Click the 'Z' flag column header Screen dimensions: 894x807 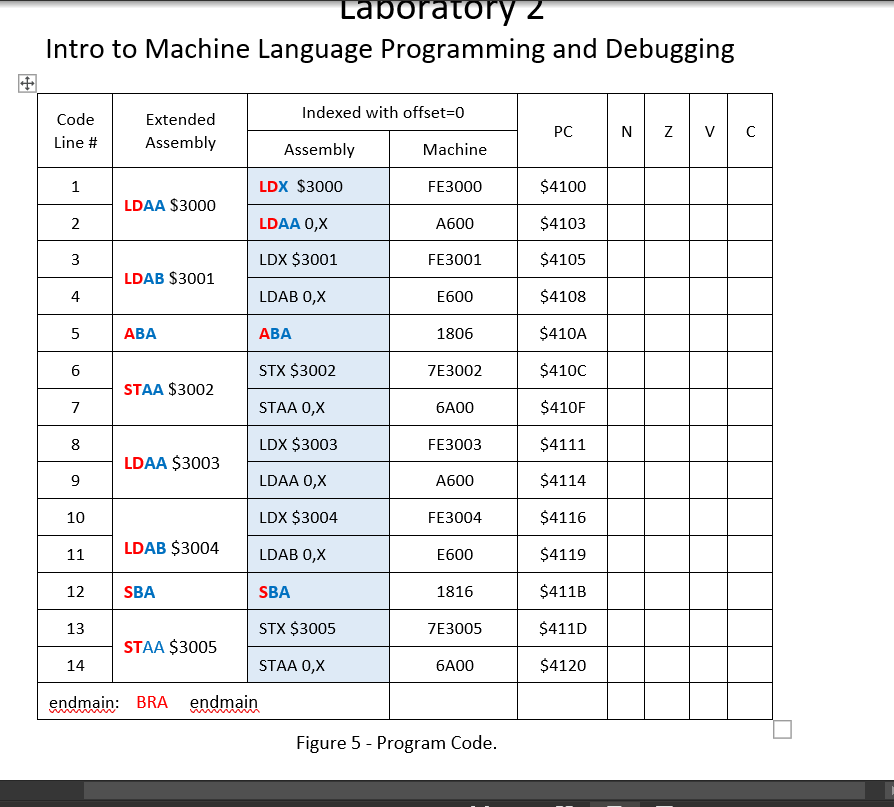[667, 131]
